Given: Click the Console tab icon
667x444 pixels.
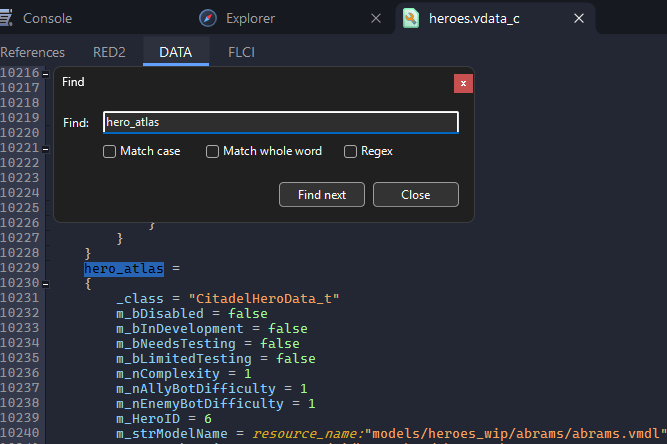Looking at the screenshot, I should [6, 18].
